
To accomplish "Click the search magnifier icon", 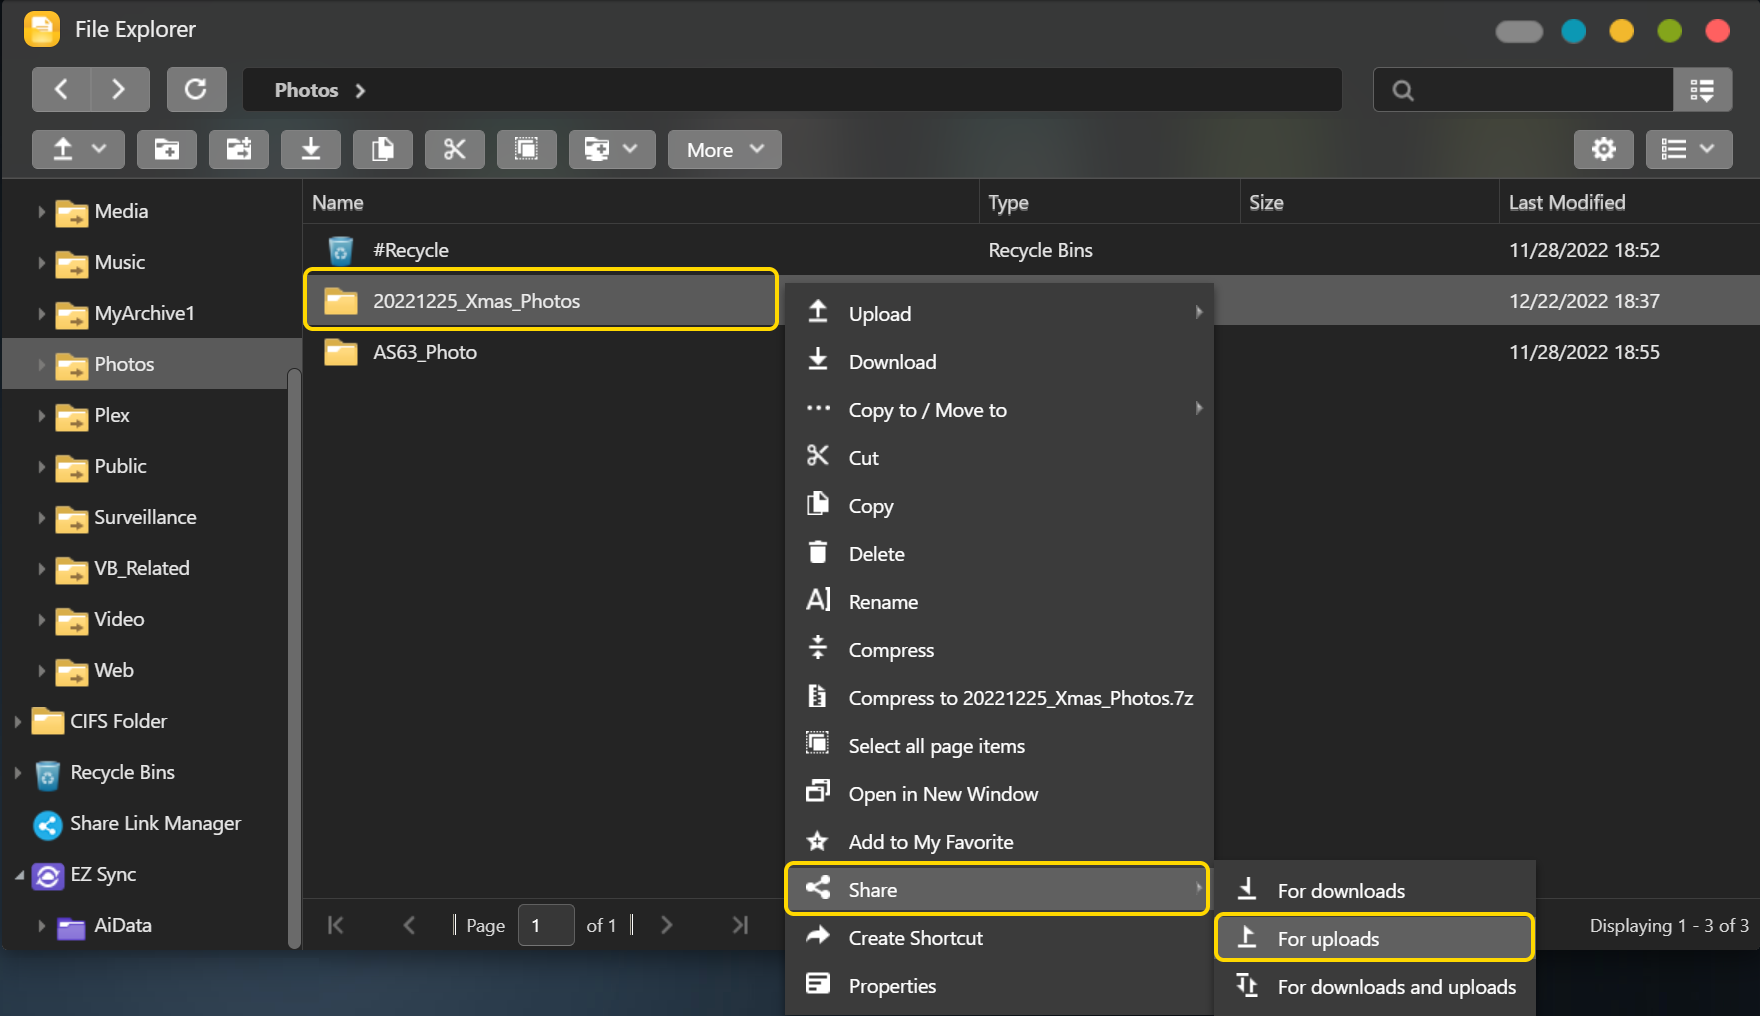I will [1403, 91].
